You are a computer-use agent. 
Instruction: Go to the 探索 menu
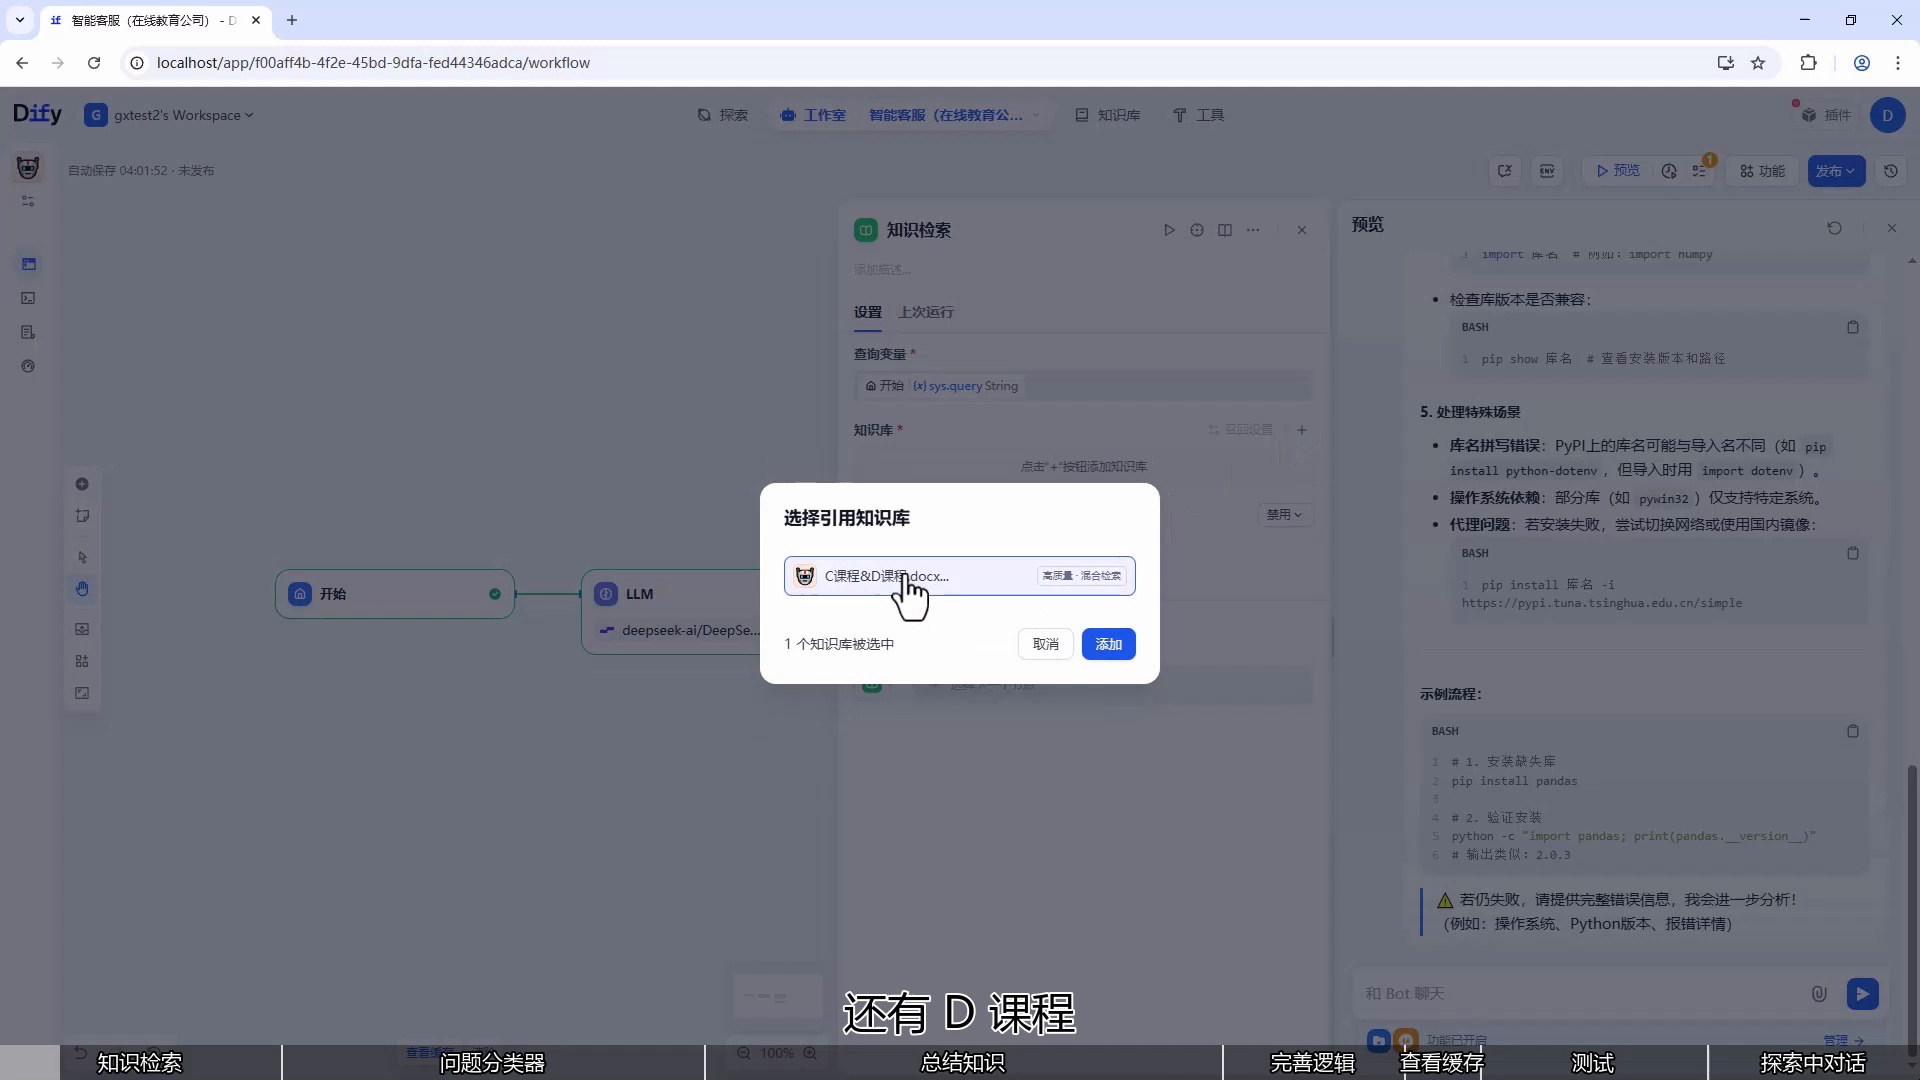tap(723, 115)
